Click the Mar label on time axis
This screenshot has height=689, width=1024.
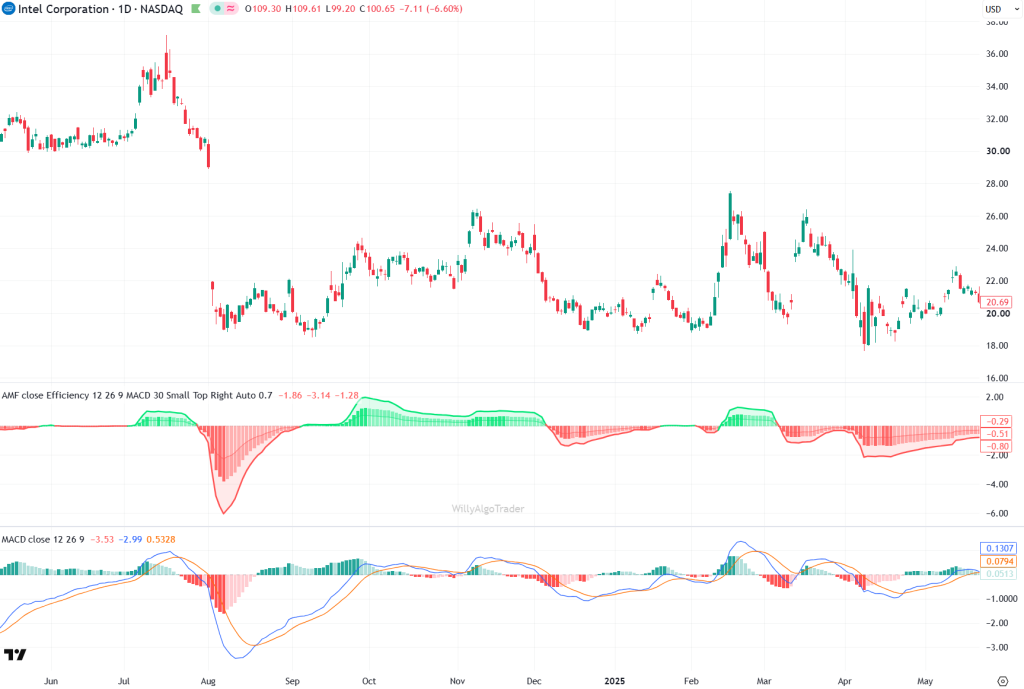point(764,681)
